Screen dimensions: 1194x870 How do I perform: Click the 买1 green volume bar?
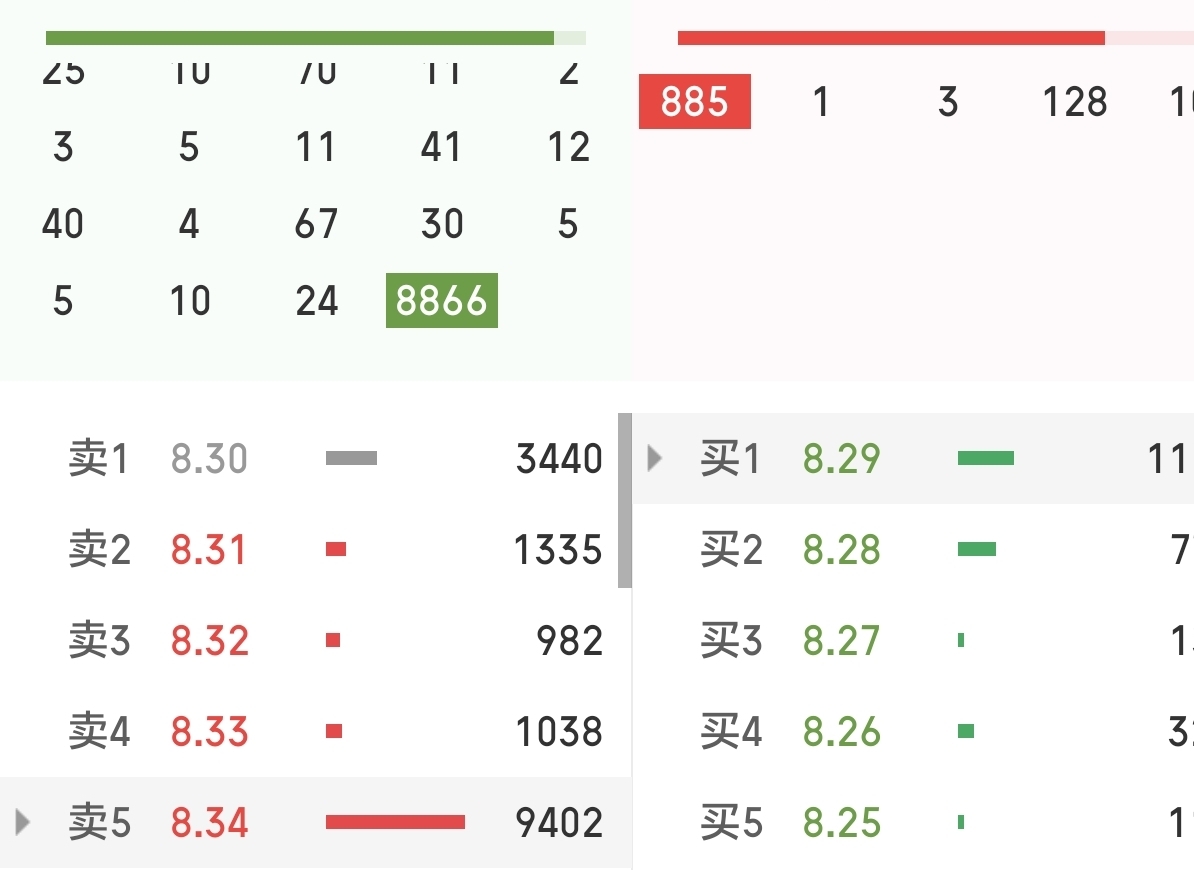[985, 458]
